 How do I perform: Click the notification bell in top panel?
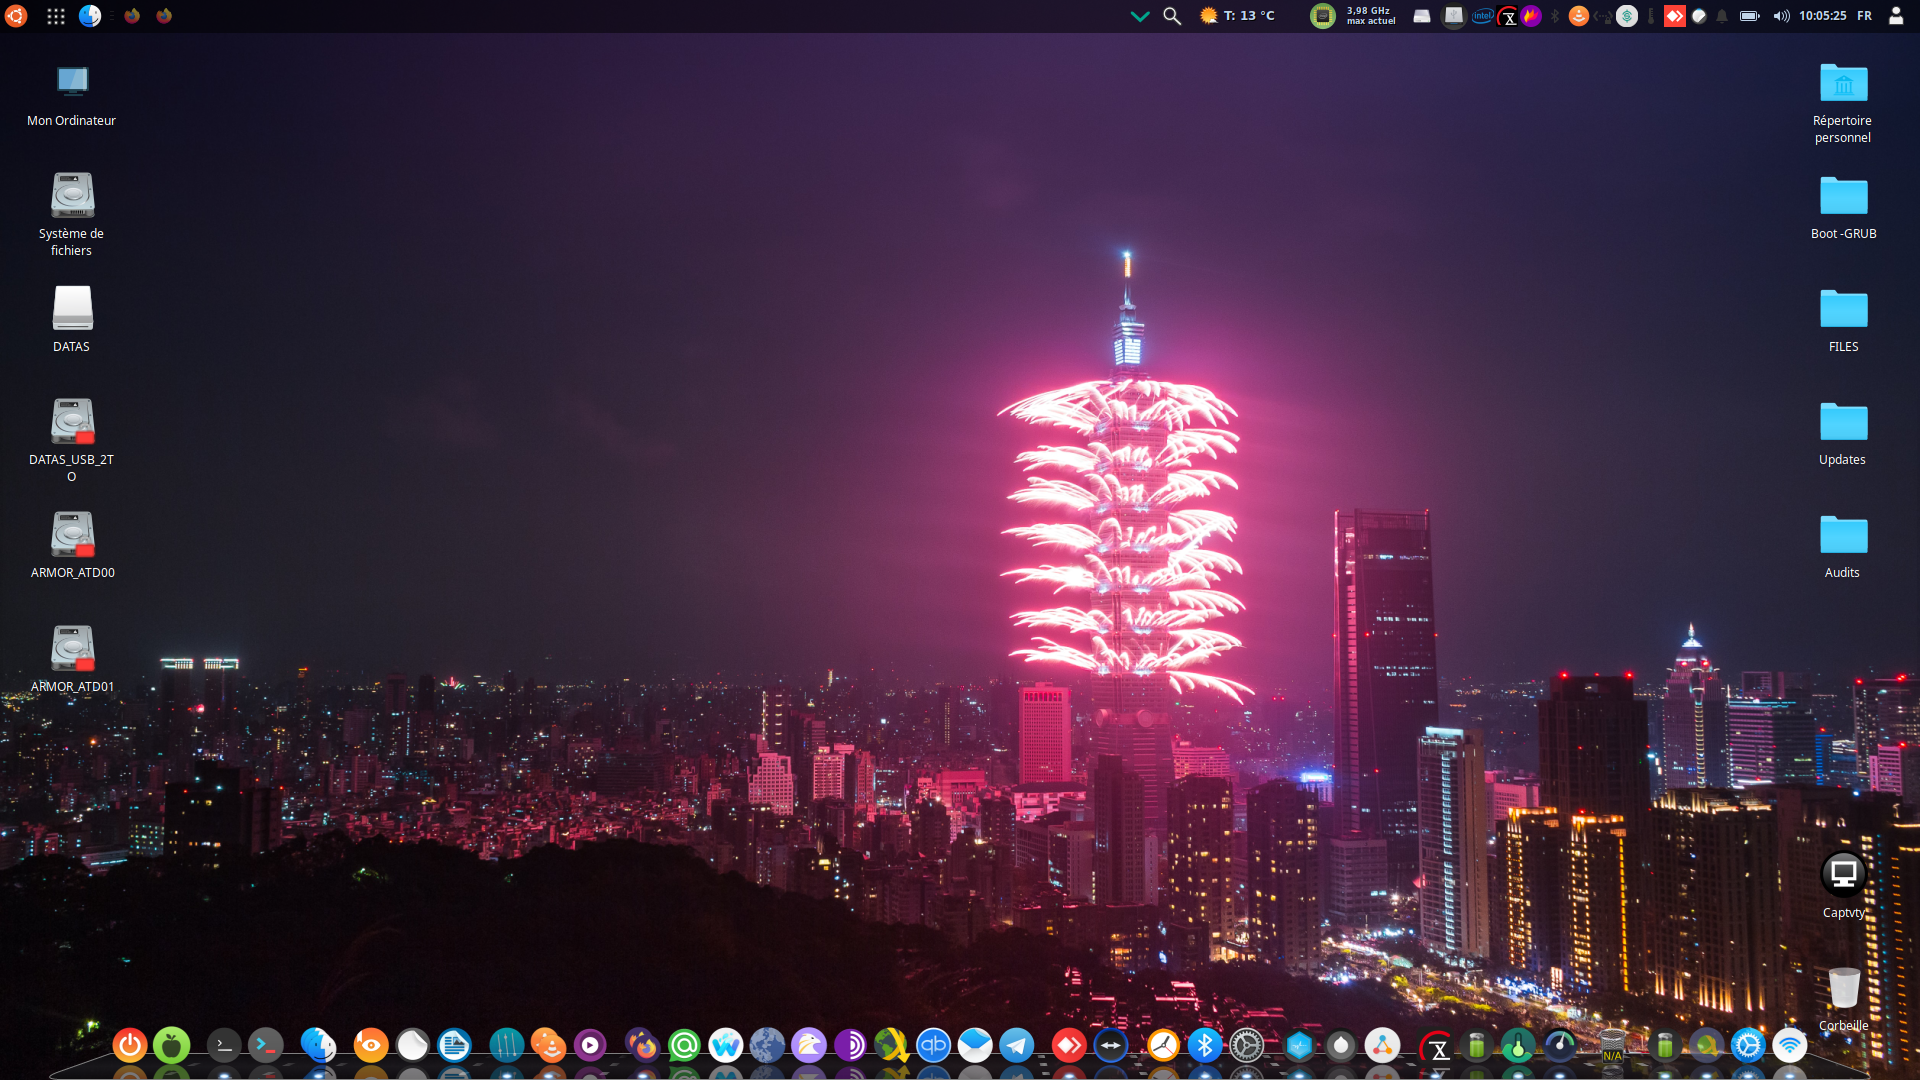point(1722,16)
